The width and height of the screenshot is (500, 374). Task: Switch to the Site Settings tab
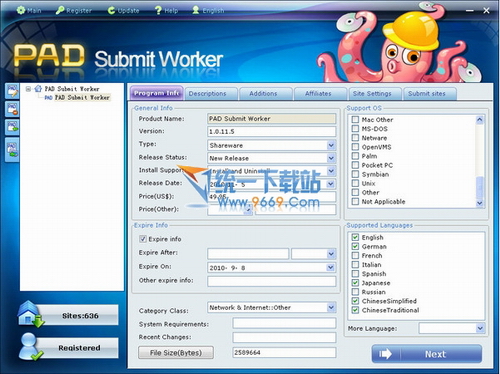(x=375, y=94)
